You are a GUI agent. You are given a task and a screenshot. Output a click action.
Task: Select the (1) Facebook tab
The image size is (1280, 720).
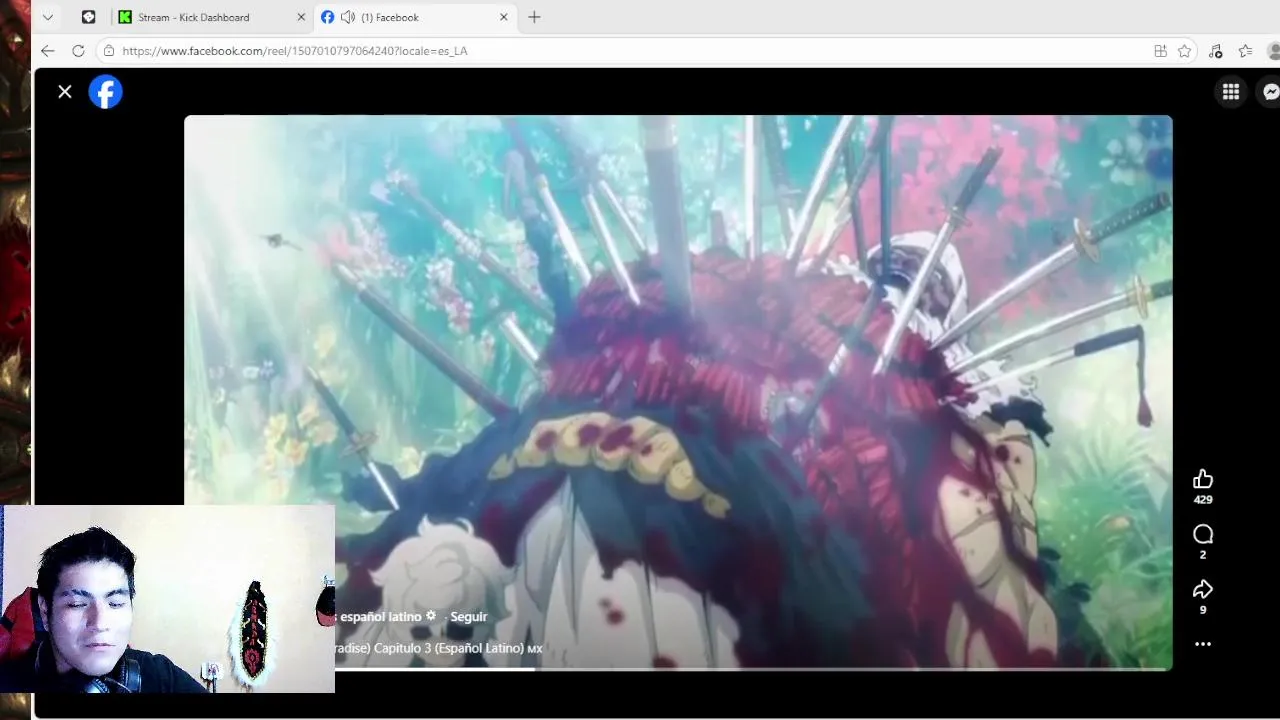click(415, 17)
